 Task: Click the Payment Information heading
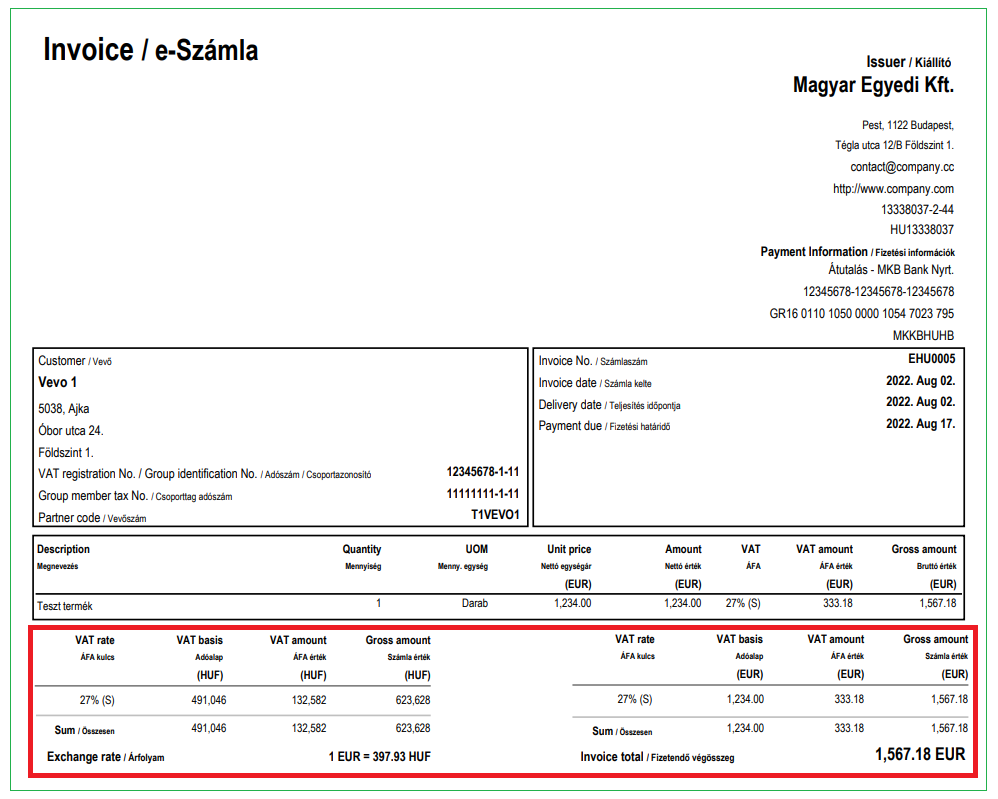point(857,252)
